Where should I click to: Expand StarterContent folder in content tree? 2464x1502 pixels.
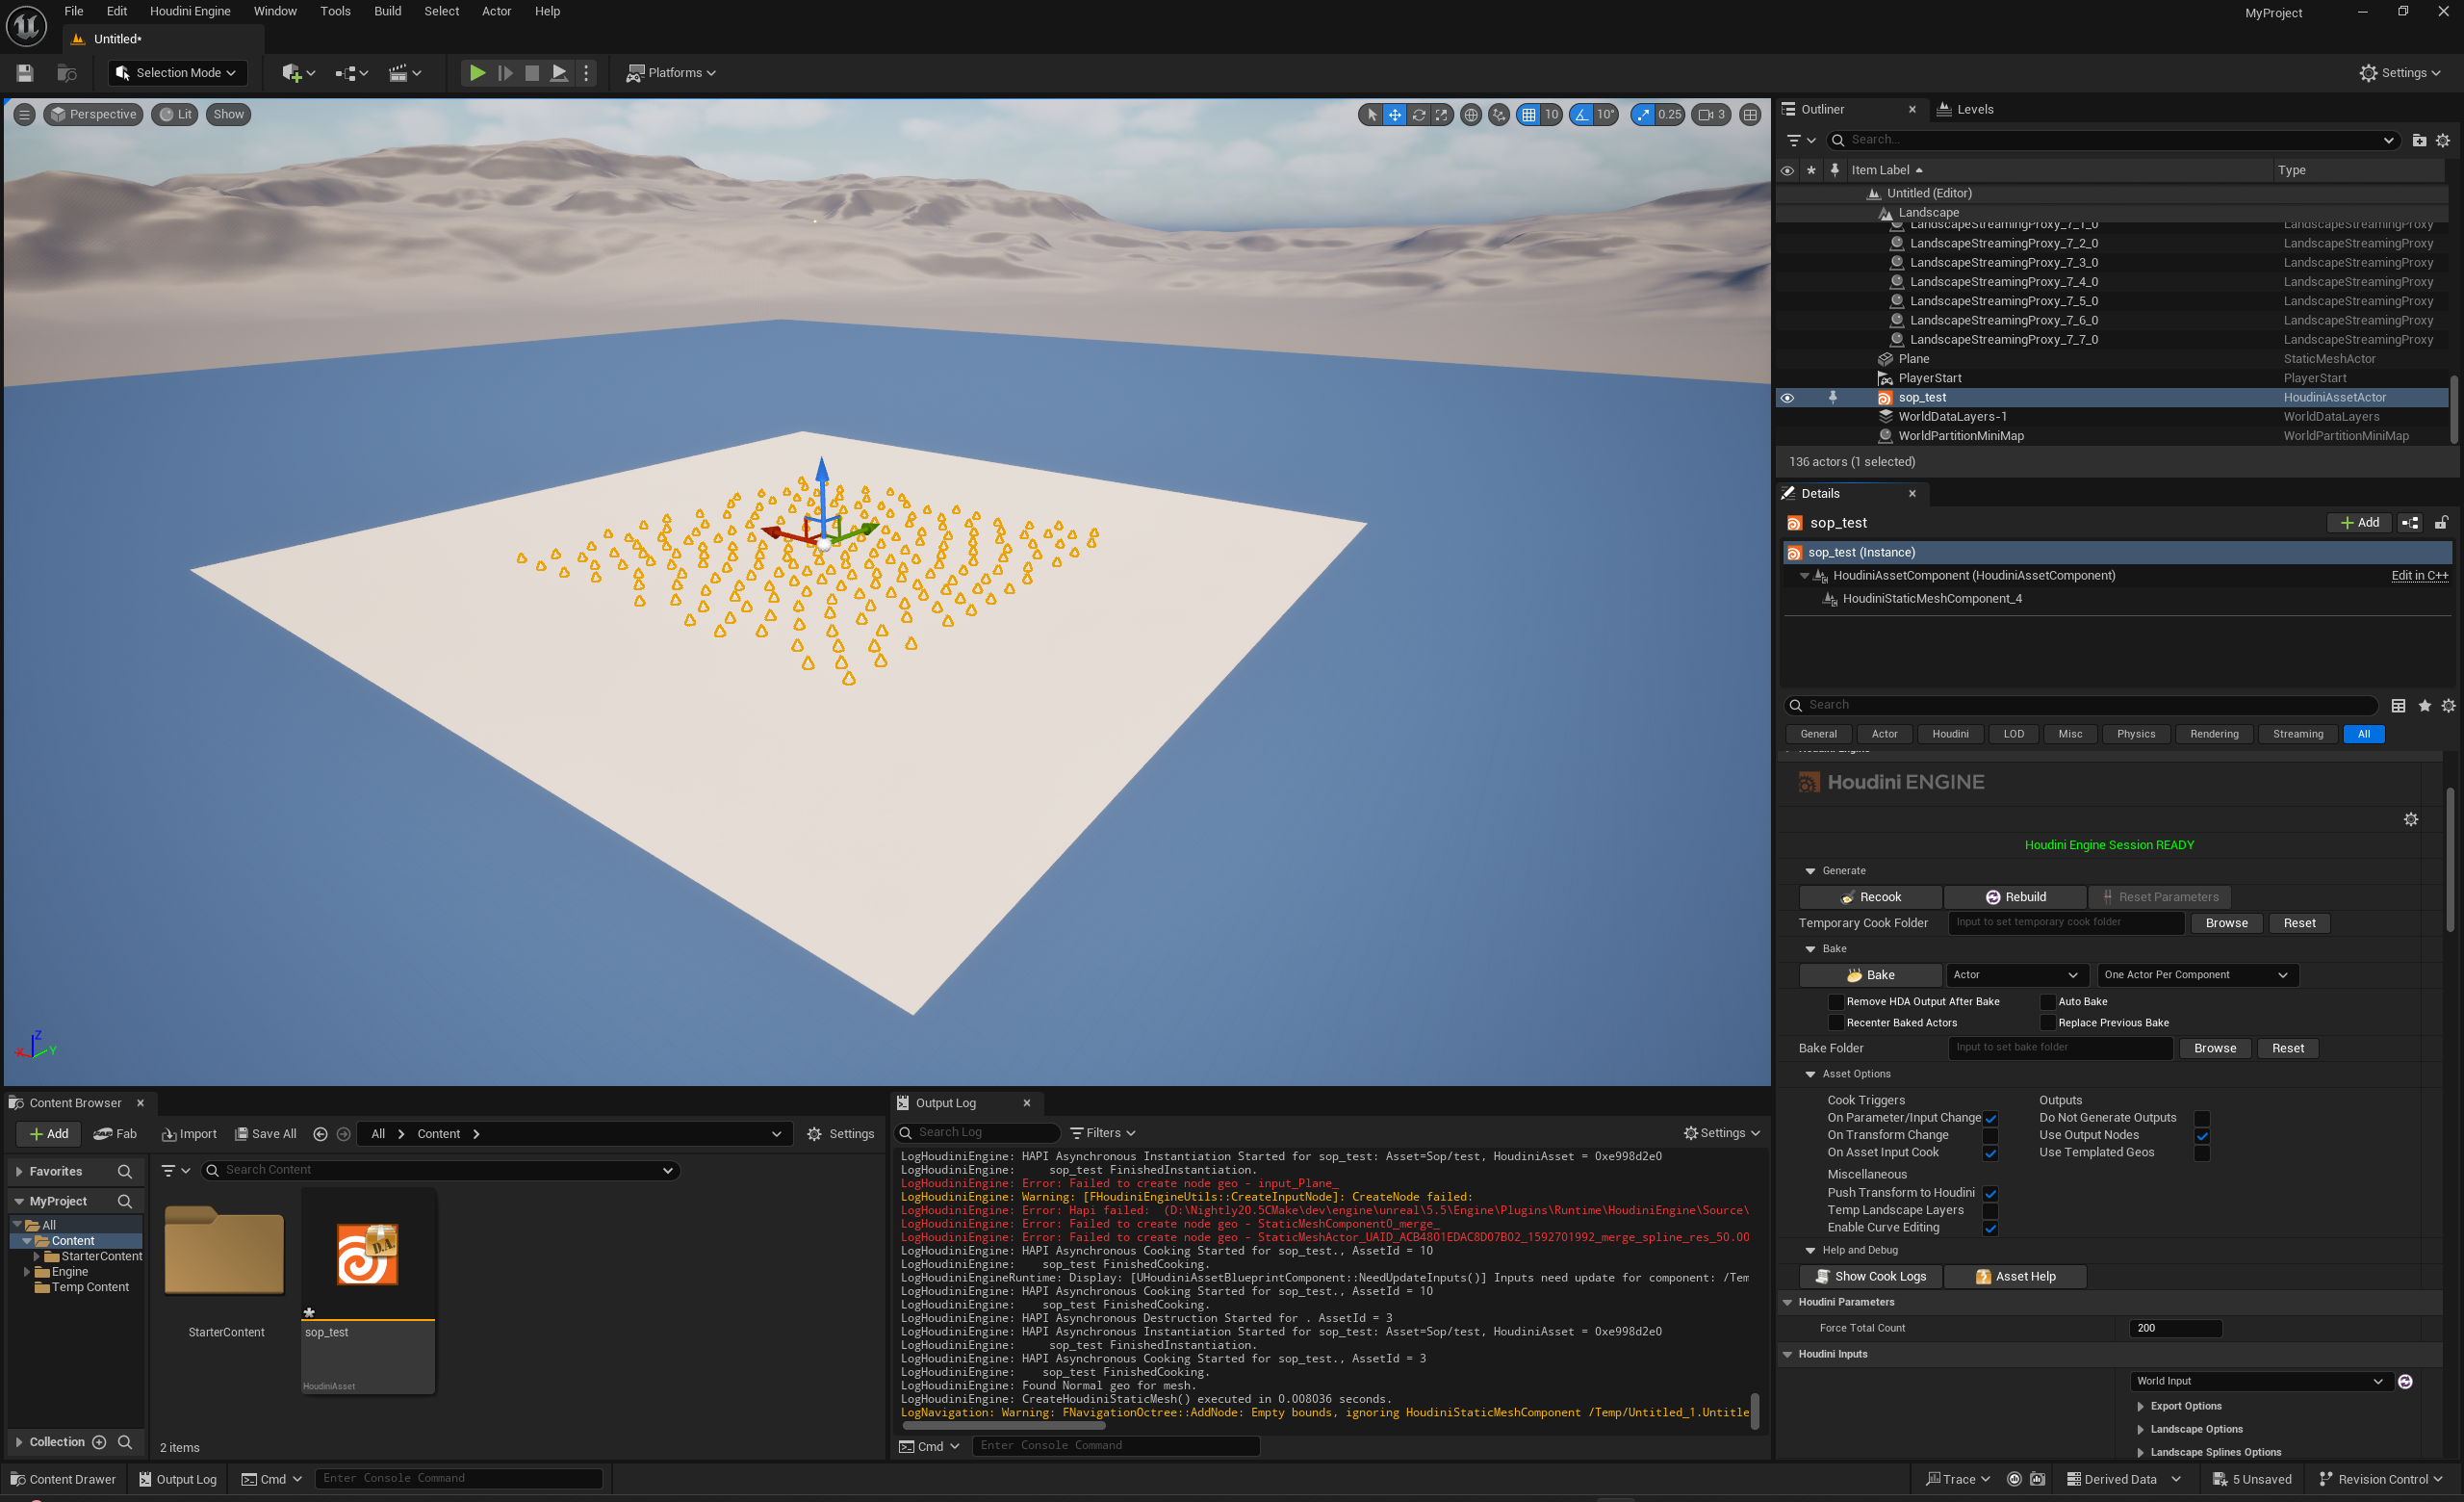36,1257
